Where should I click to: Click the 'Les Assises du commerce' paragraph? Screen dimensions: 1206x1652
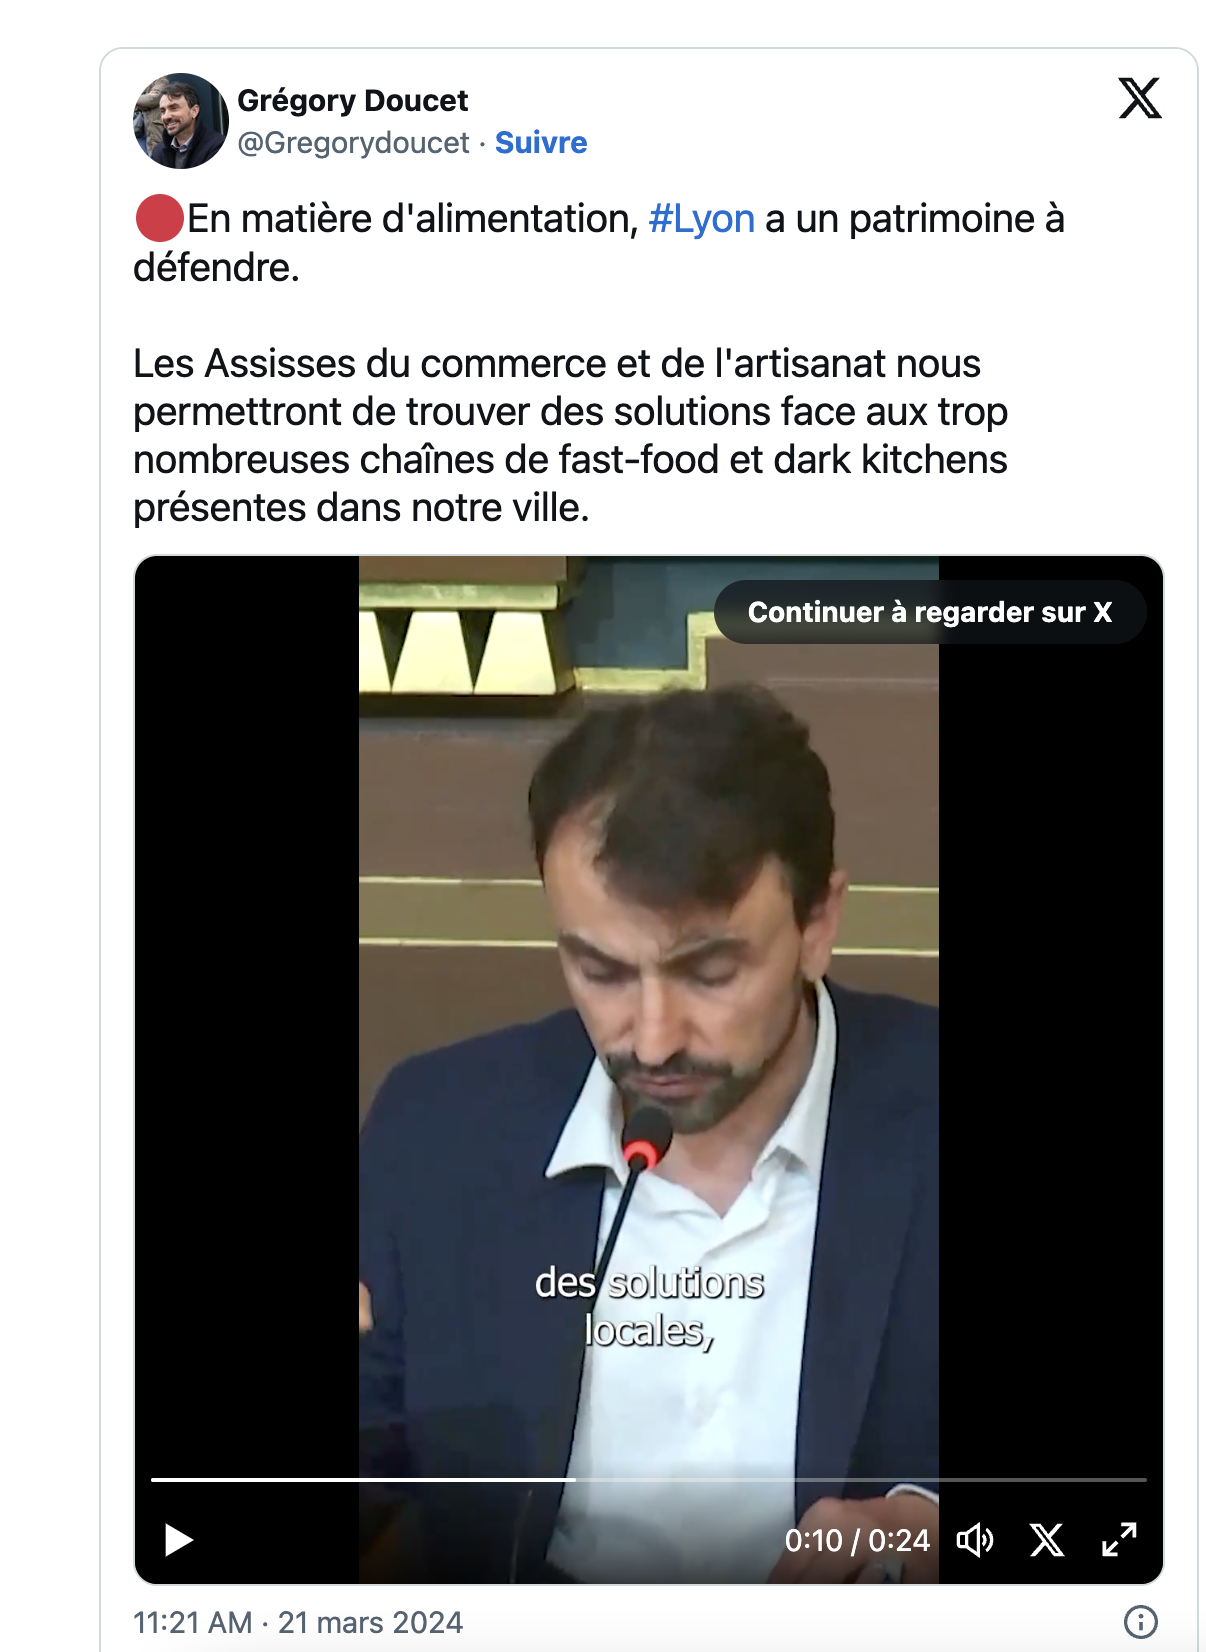(570, 436)
